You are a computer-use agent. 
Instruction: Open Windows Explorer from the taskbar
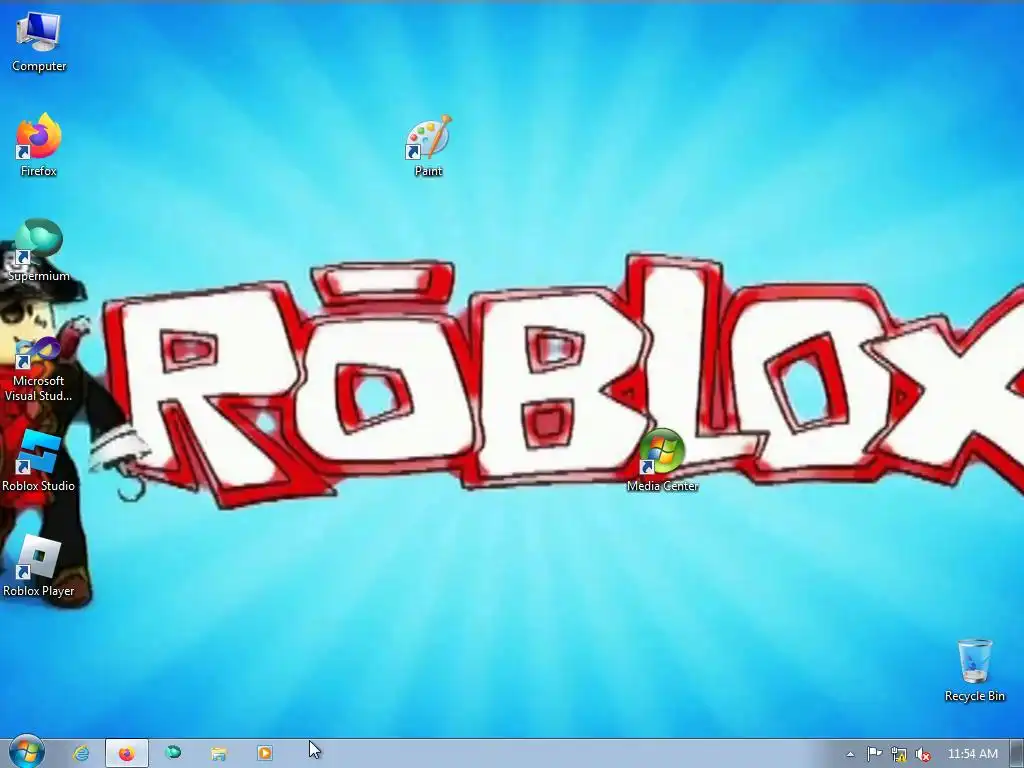point(219,753)
